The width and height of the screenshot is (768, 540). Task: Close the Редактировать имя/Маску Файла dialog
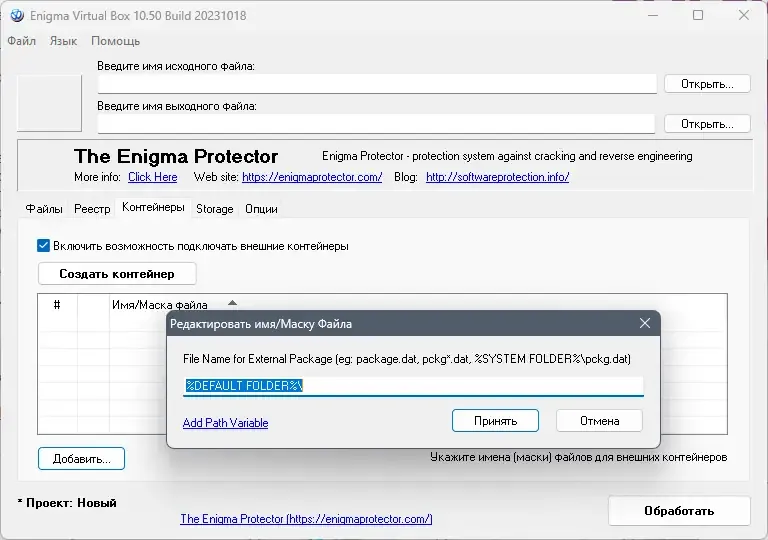645,323
